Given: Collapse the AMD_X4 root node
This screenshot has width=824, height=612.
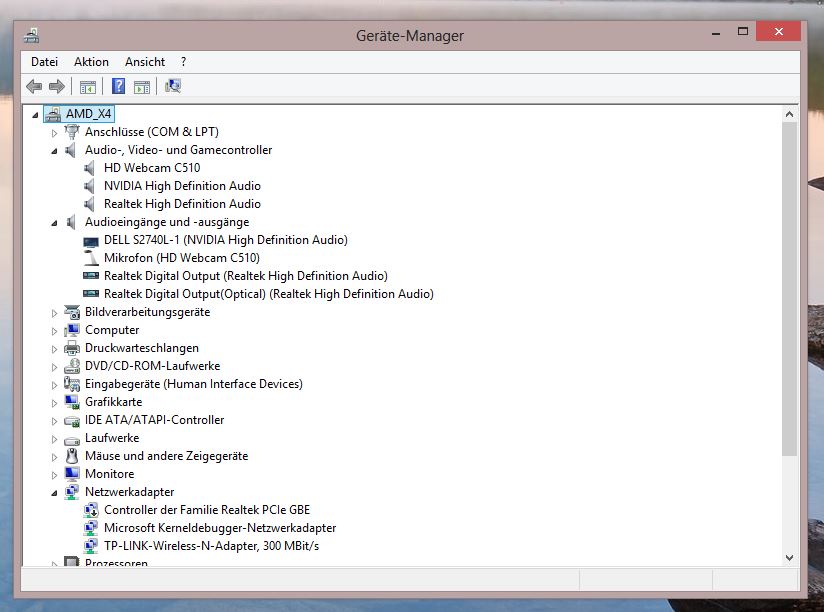Looking at the screenshot, I should (35, 115).
